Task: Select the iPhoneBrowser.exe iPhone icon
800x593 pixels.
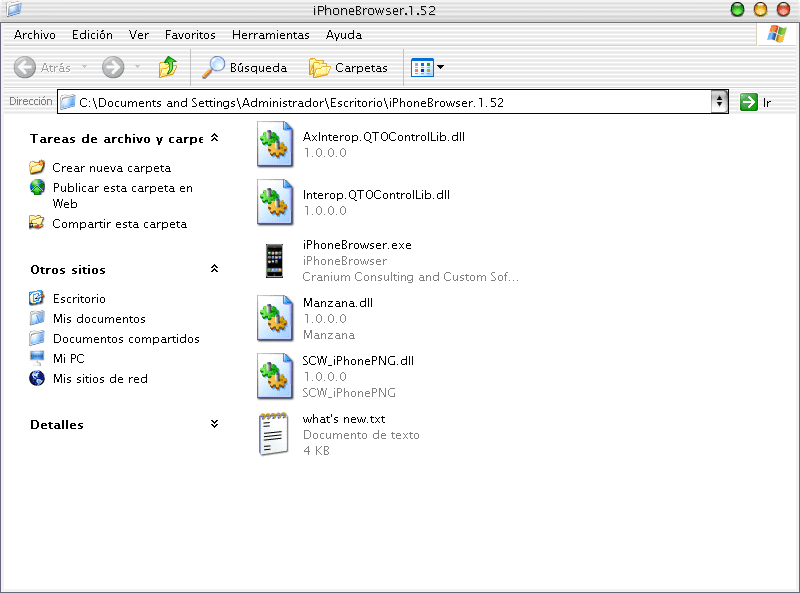Action: (274, 260)
